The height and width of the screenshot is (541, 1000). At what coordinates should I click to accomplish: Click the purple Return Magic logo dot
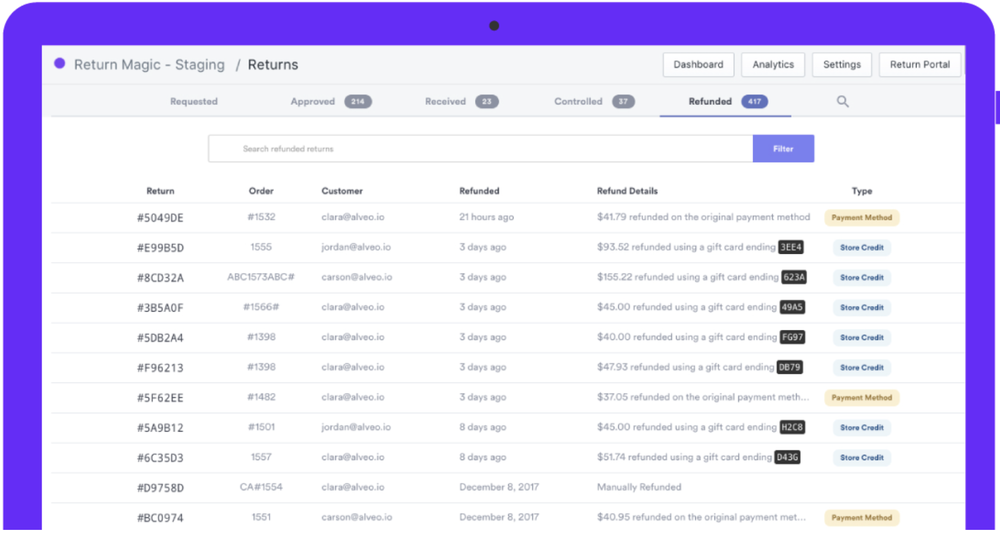click(x=60, y=64)
